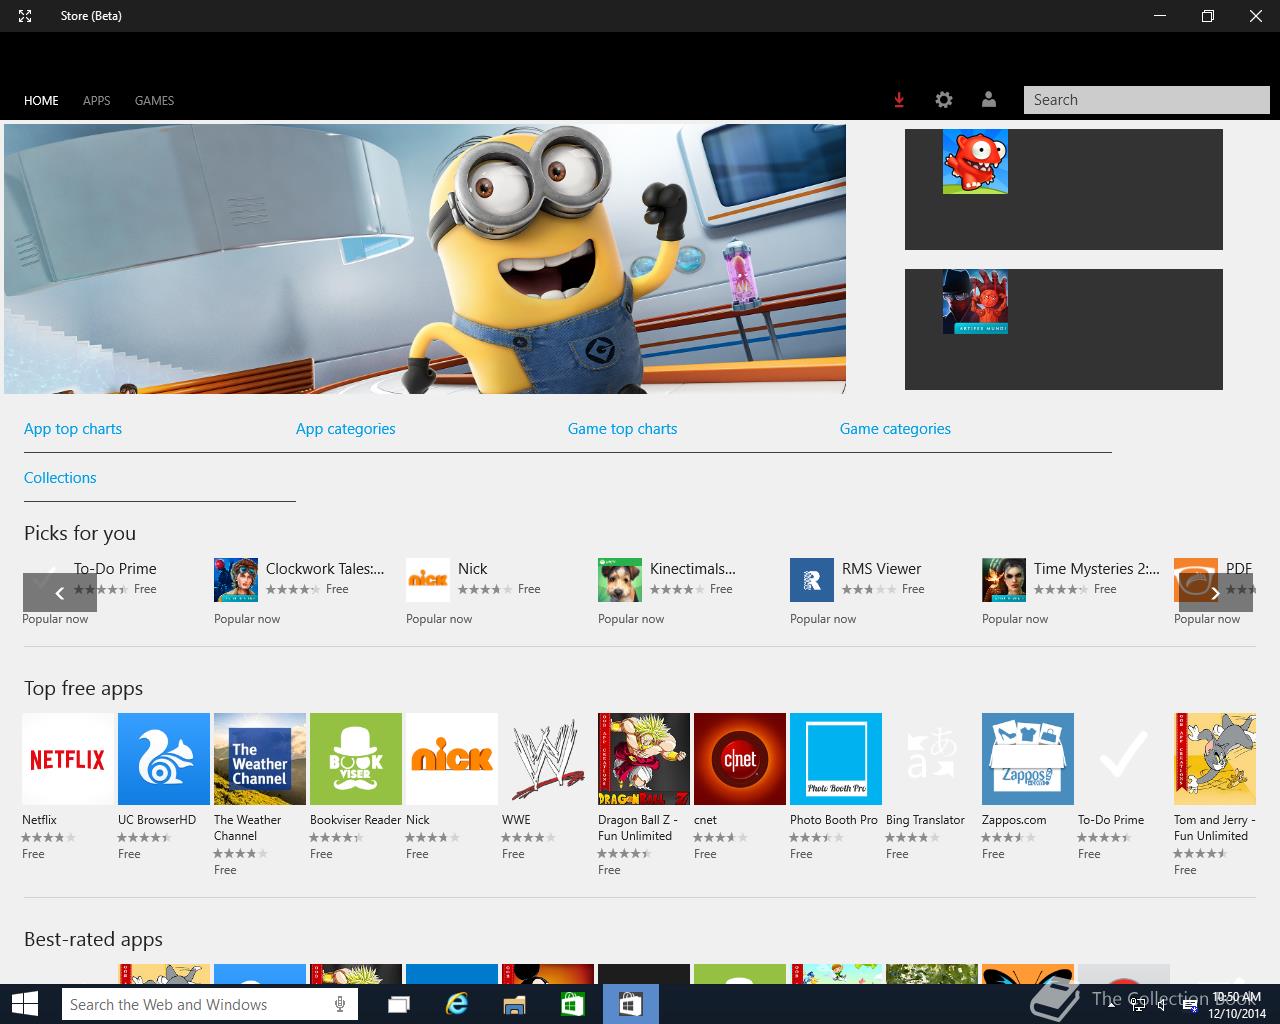Toggle full screen with the expand icon
The height and width of the screenshot is (1024, 1280).
pos(25,16)
